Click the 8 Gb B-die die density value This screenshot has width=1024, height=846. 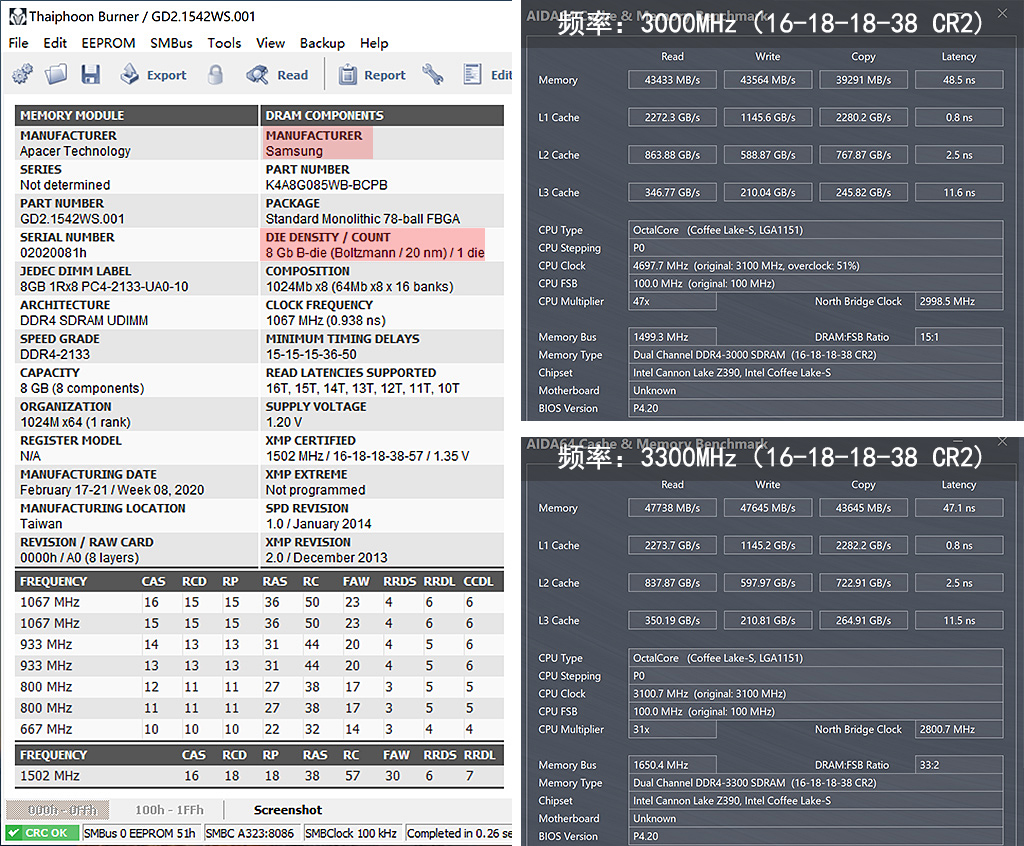click(375, 253)
